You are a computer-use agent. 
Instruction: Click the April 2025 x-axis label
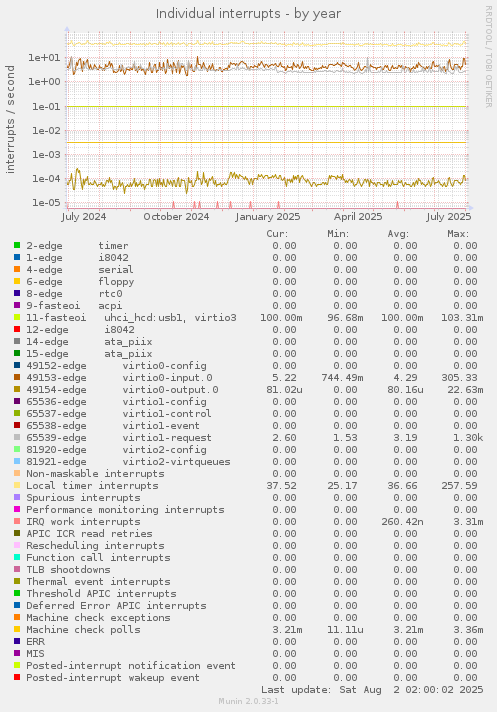click(x=358, y=217)
